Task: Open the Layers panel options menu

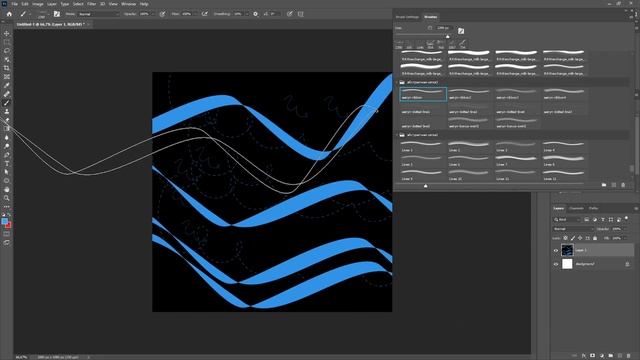Action: pyautogui.click(x=636, y=209)
